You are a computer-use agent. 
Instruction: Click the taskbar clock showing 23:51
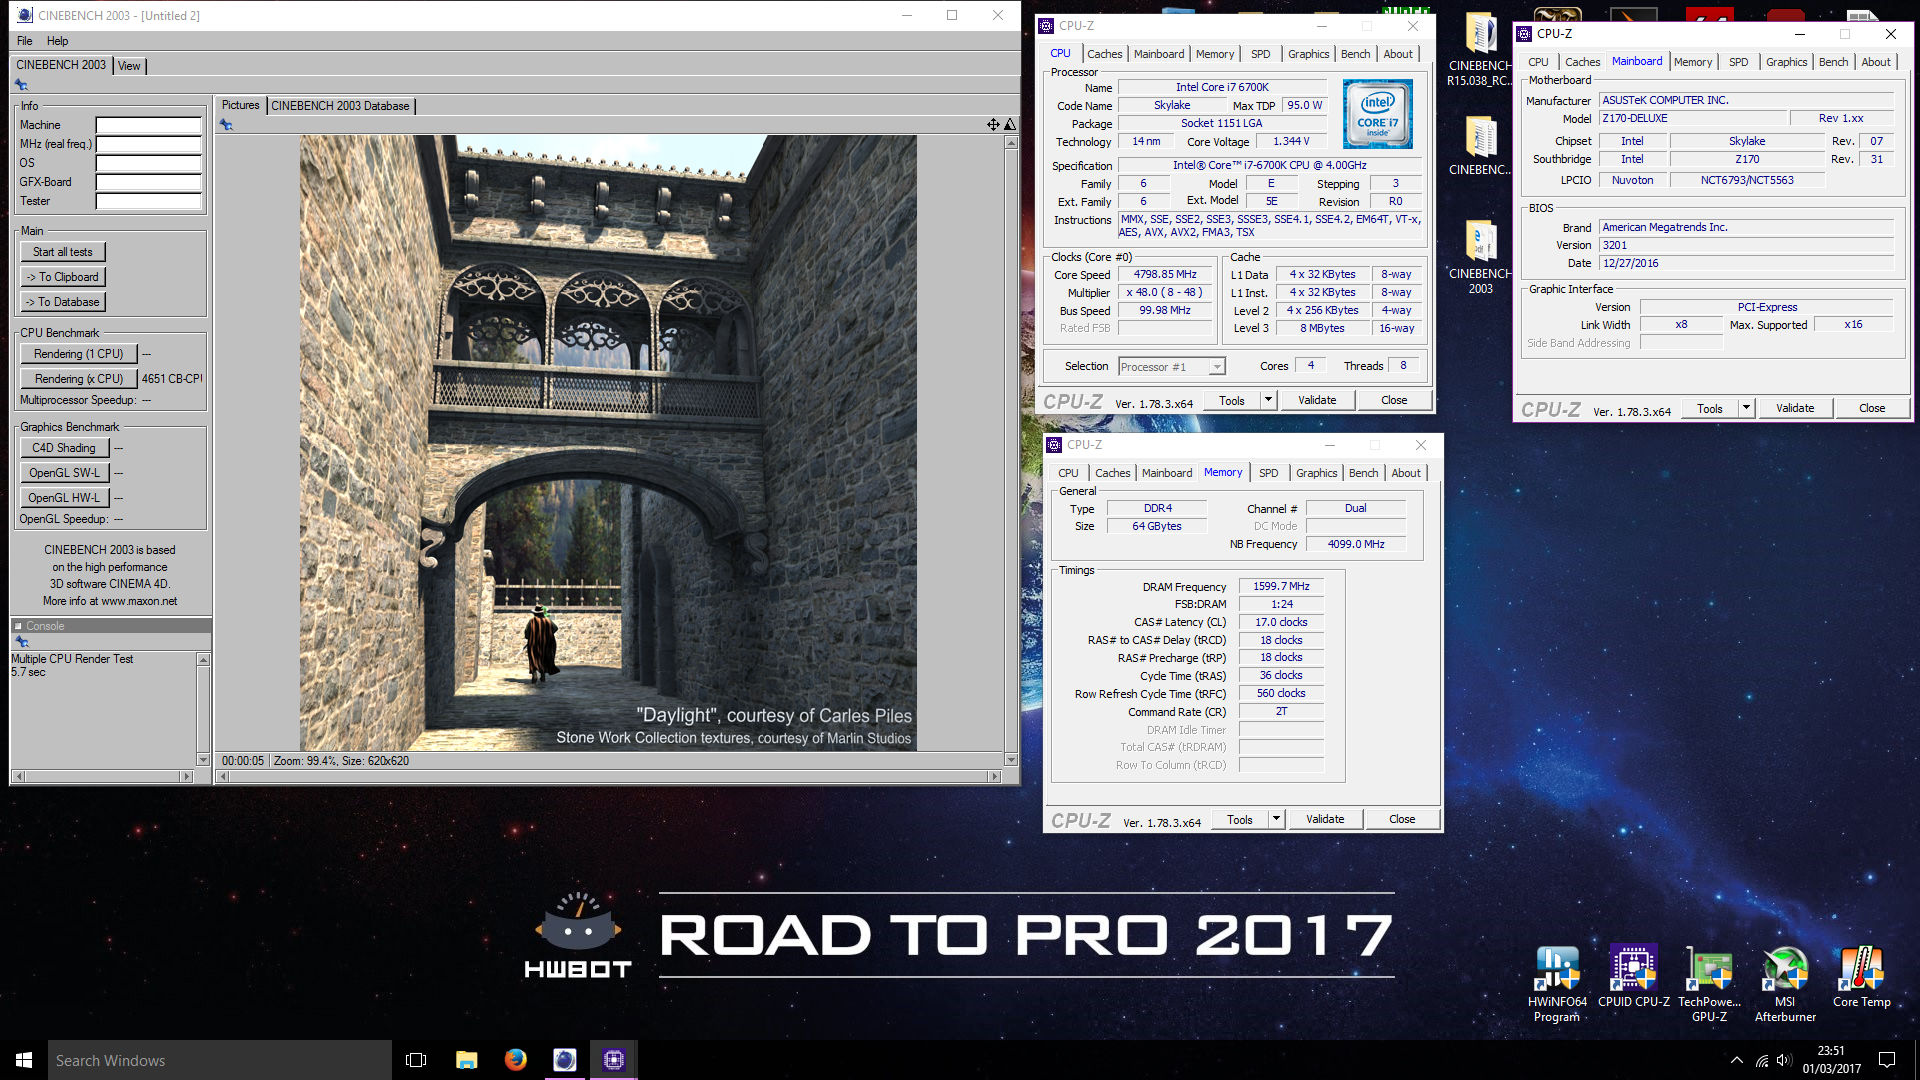point(1831,1060)
